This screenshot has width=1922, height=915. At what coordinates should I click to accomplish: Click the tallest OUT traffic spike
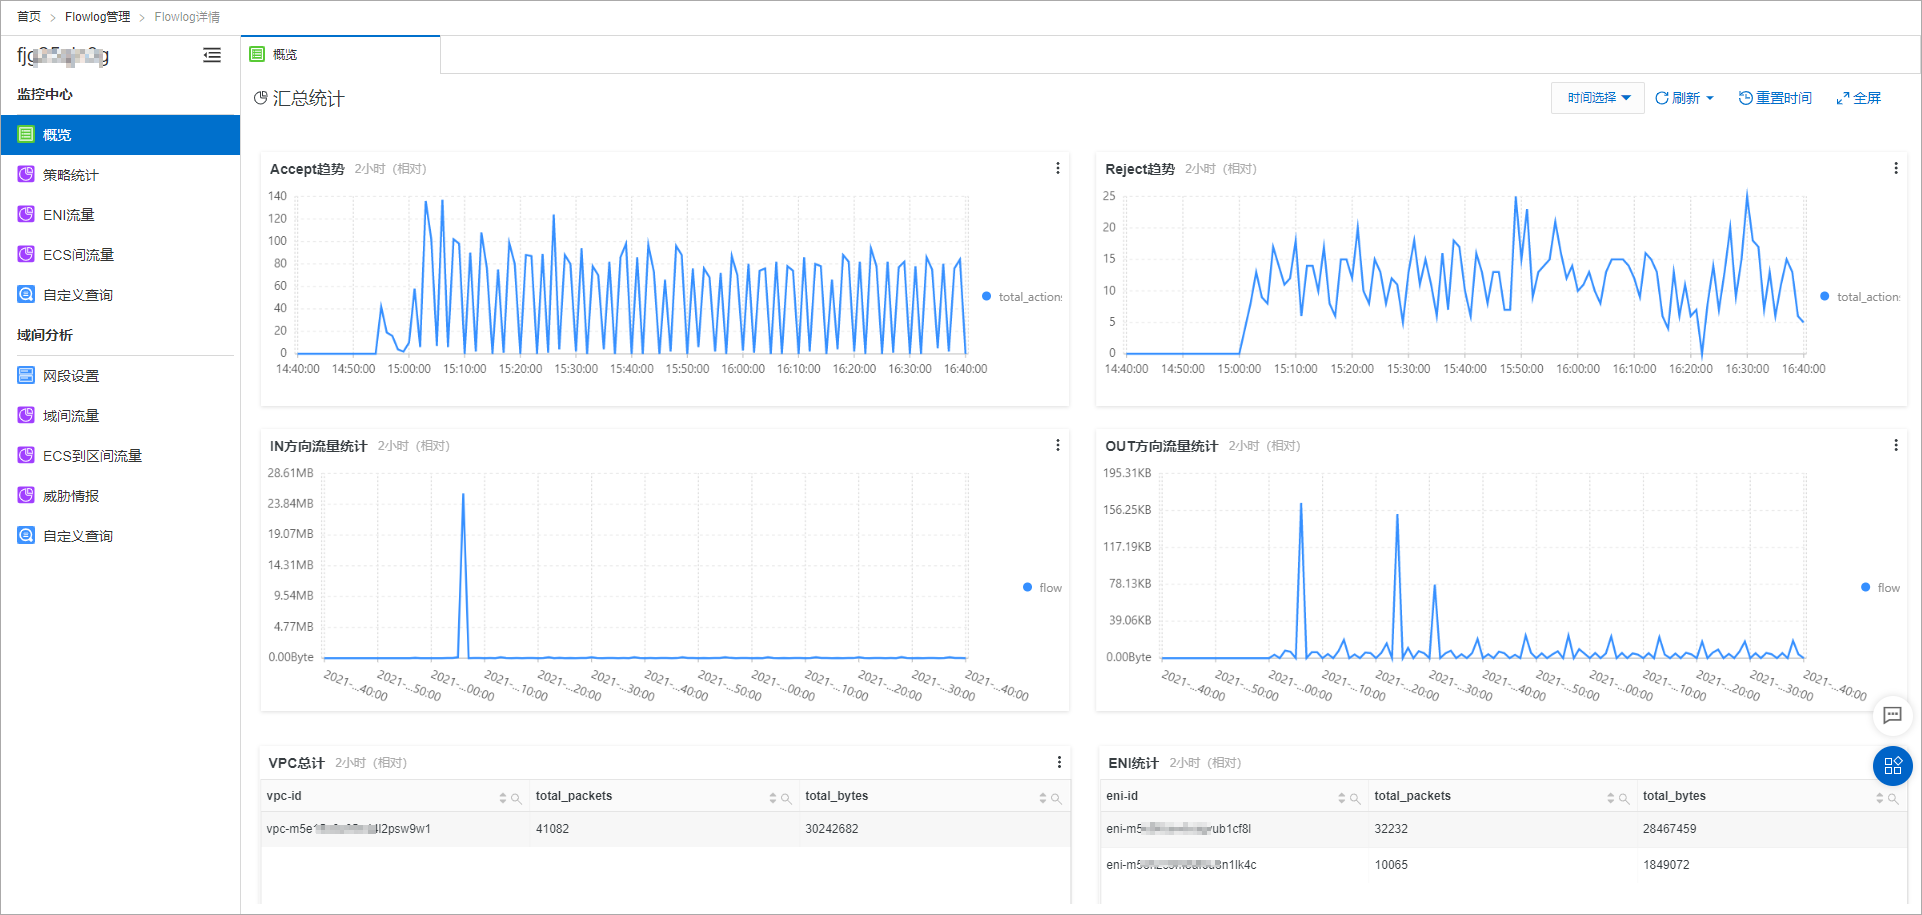click(x=1301, y=504)
